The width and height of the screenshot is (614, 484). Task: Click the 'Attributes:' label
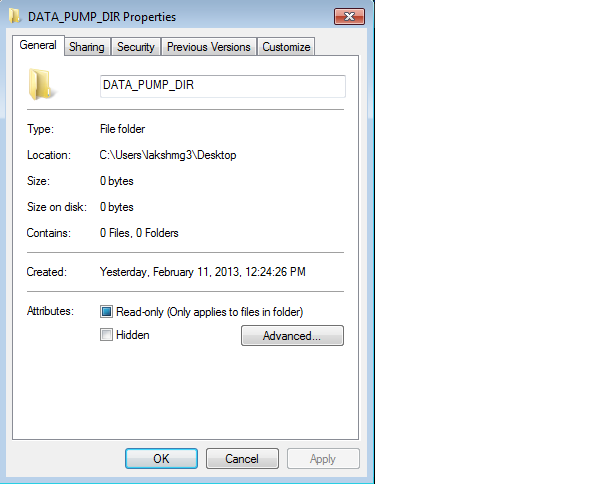pos(50,311)
